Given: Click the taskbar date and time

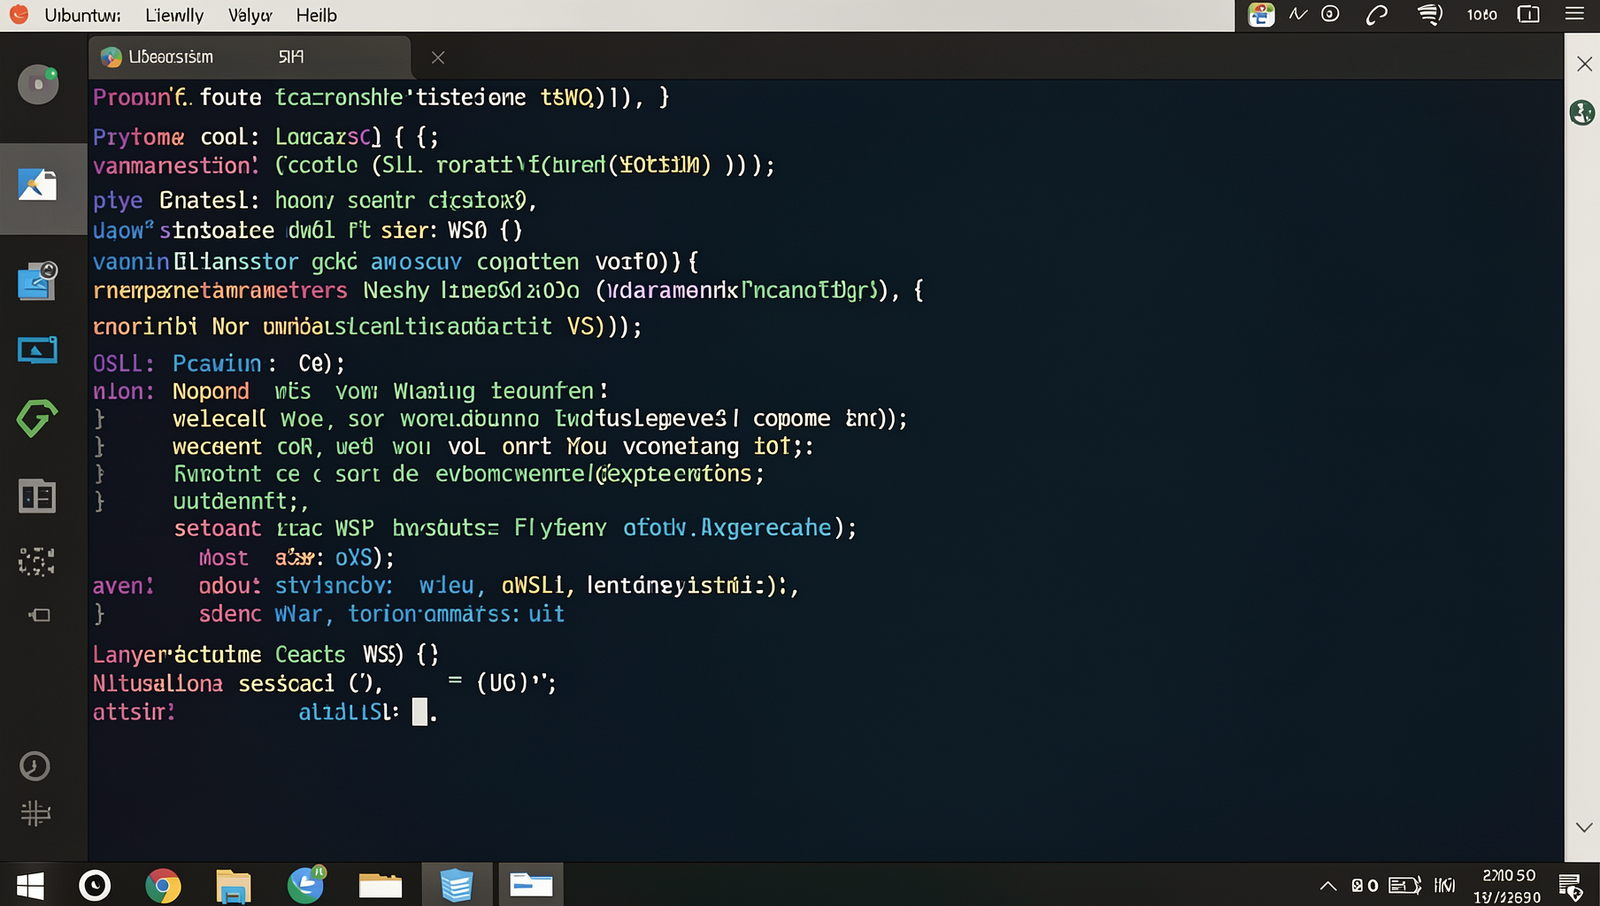Looking at the screenshot, I should tap(1507, 886).
